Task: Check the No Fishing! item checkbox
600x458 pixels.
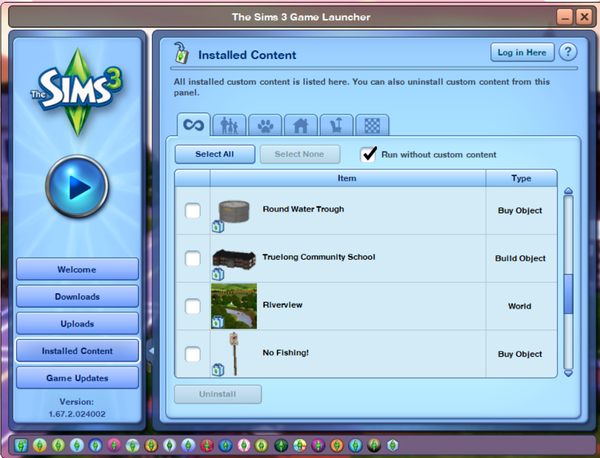Action: click(x=193, y=354)
